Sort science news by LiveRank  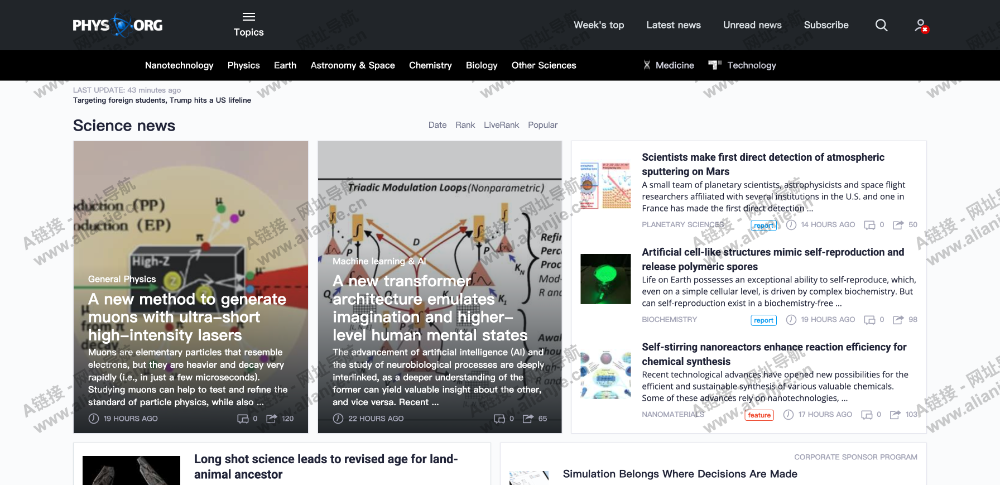[501, 125]
